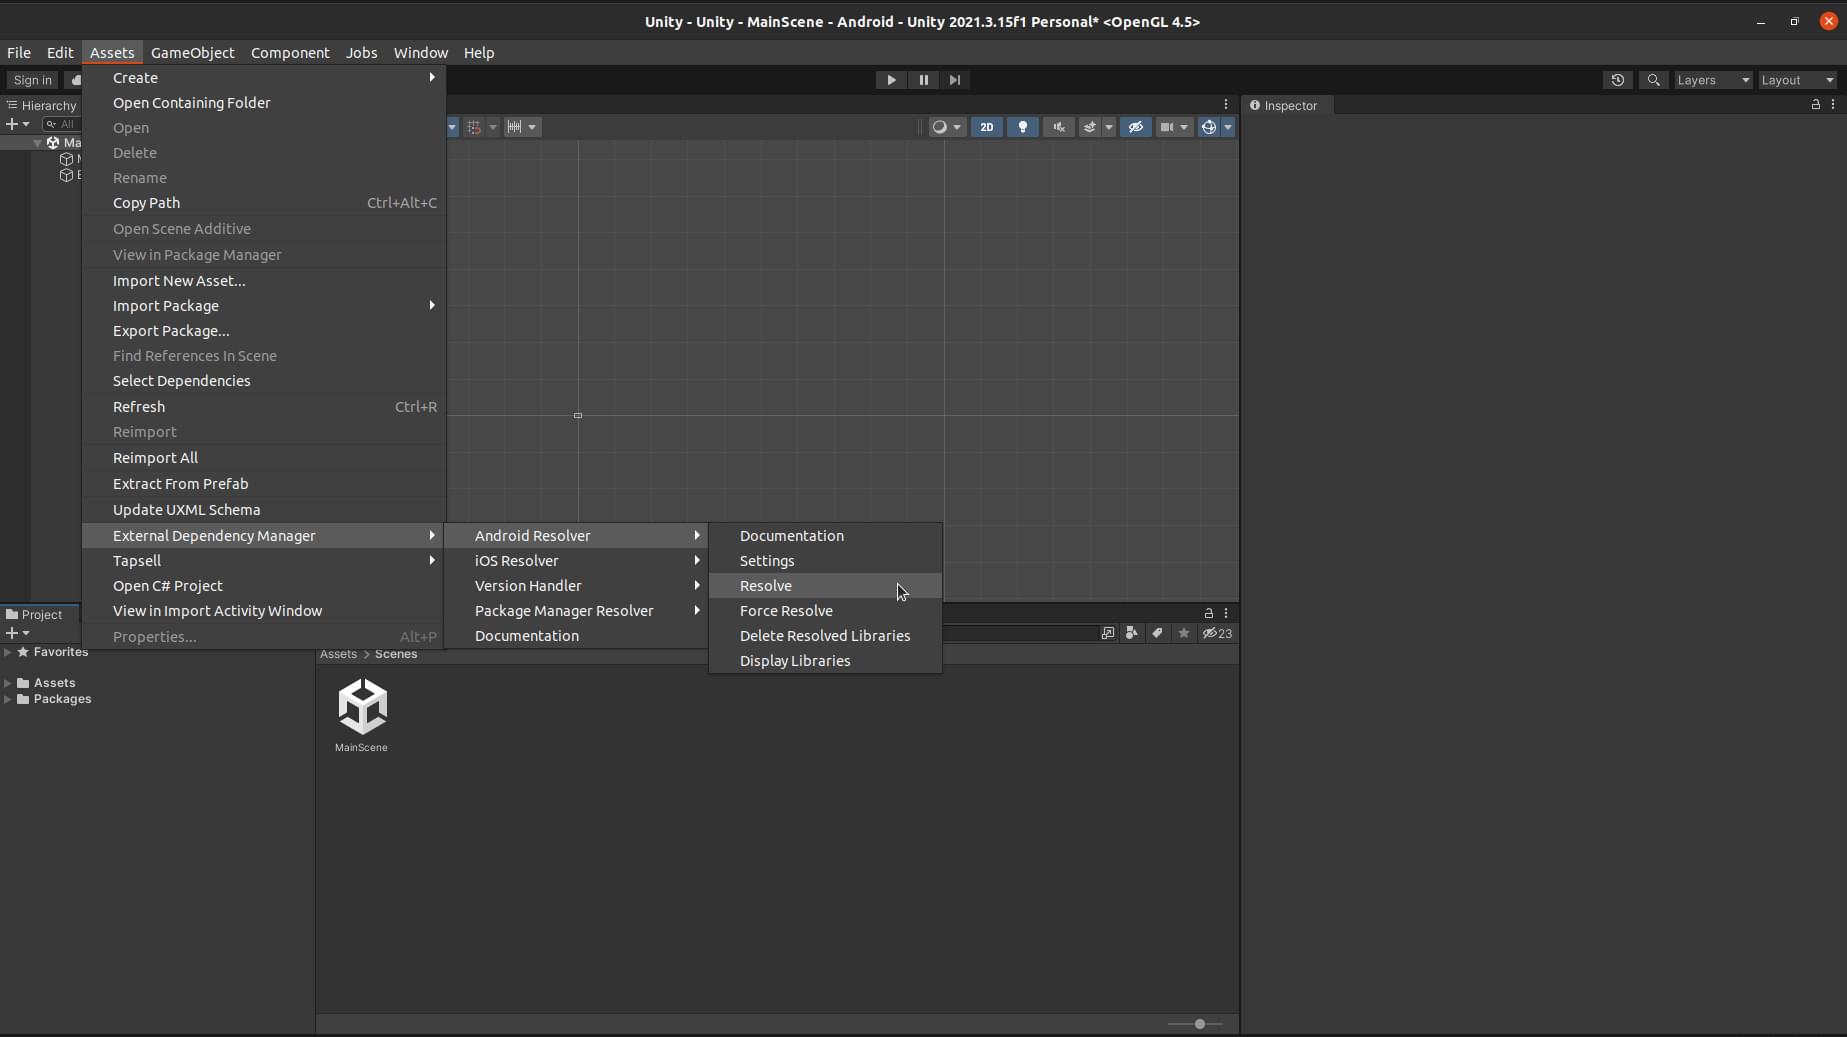Open the Window menu
The height and width of the screenshot is (1037, 1847).
pyautogui.click(x=420, y=52)
